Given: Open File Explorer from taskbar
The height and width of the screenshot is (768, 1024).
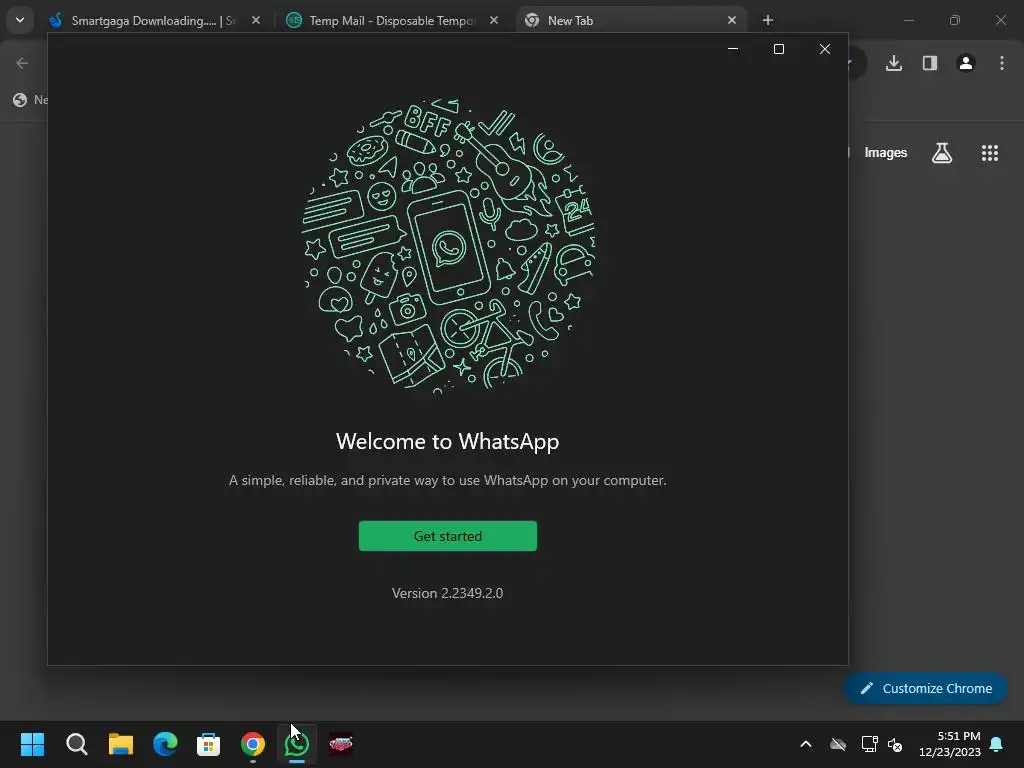Looking at the screenshot, I should click(121, 744).
